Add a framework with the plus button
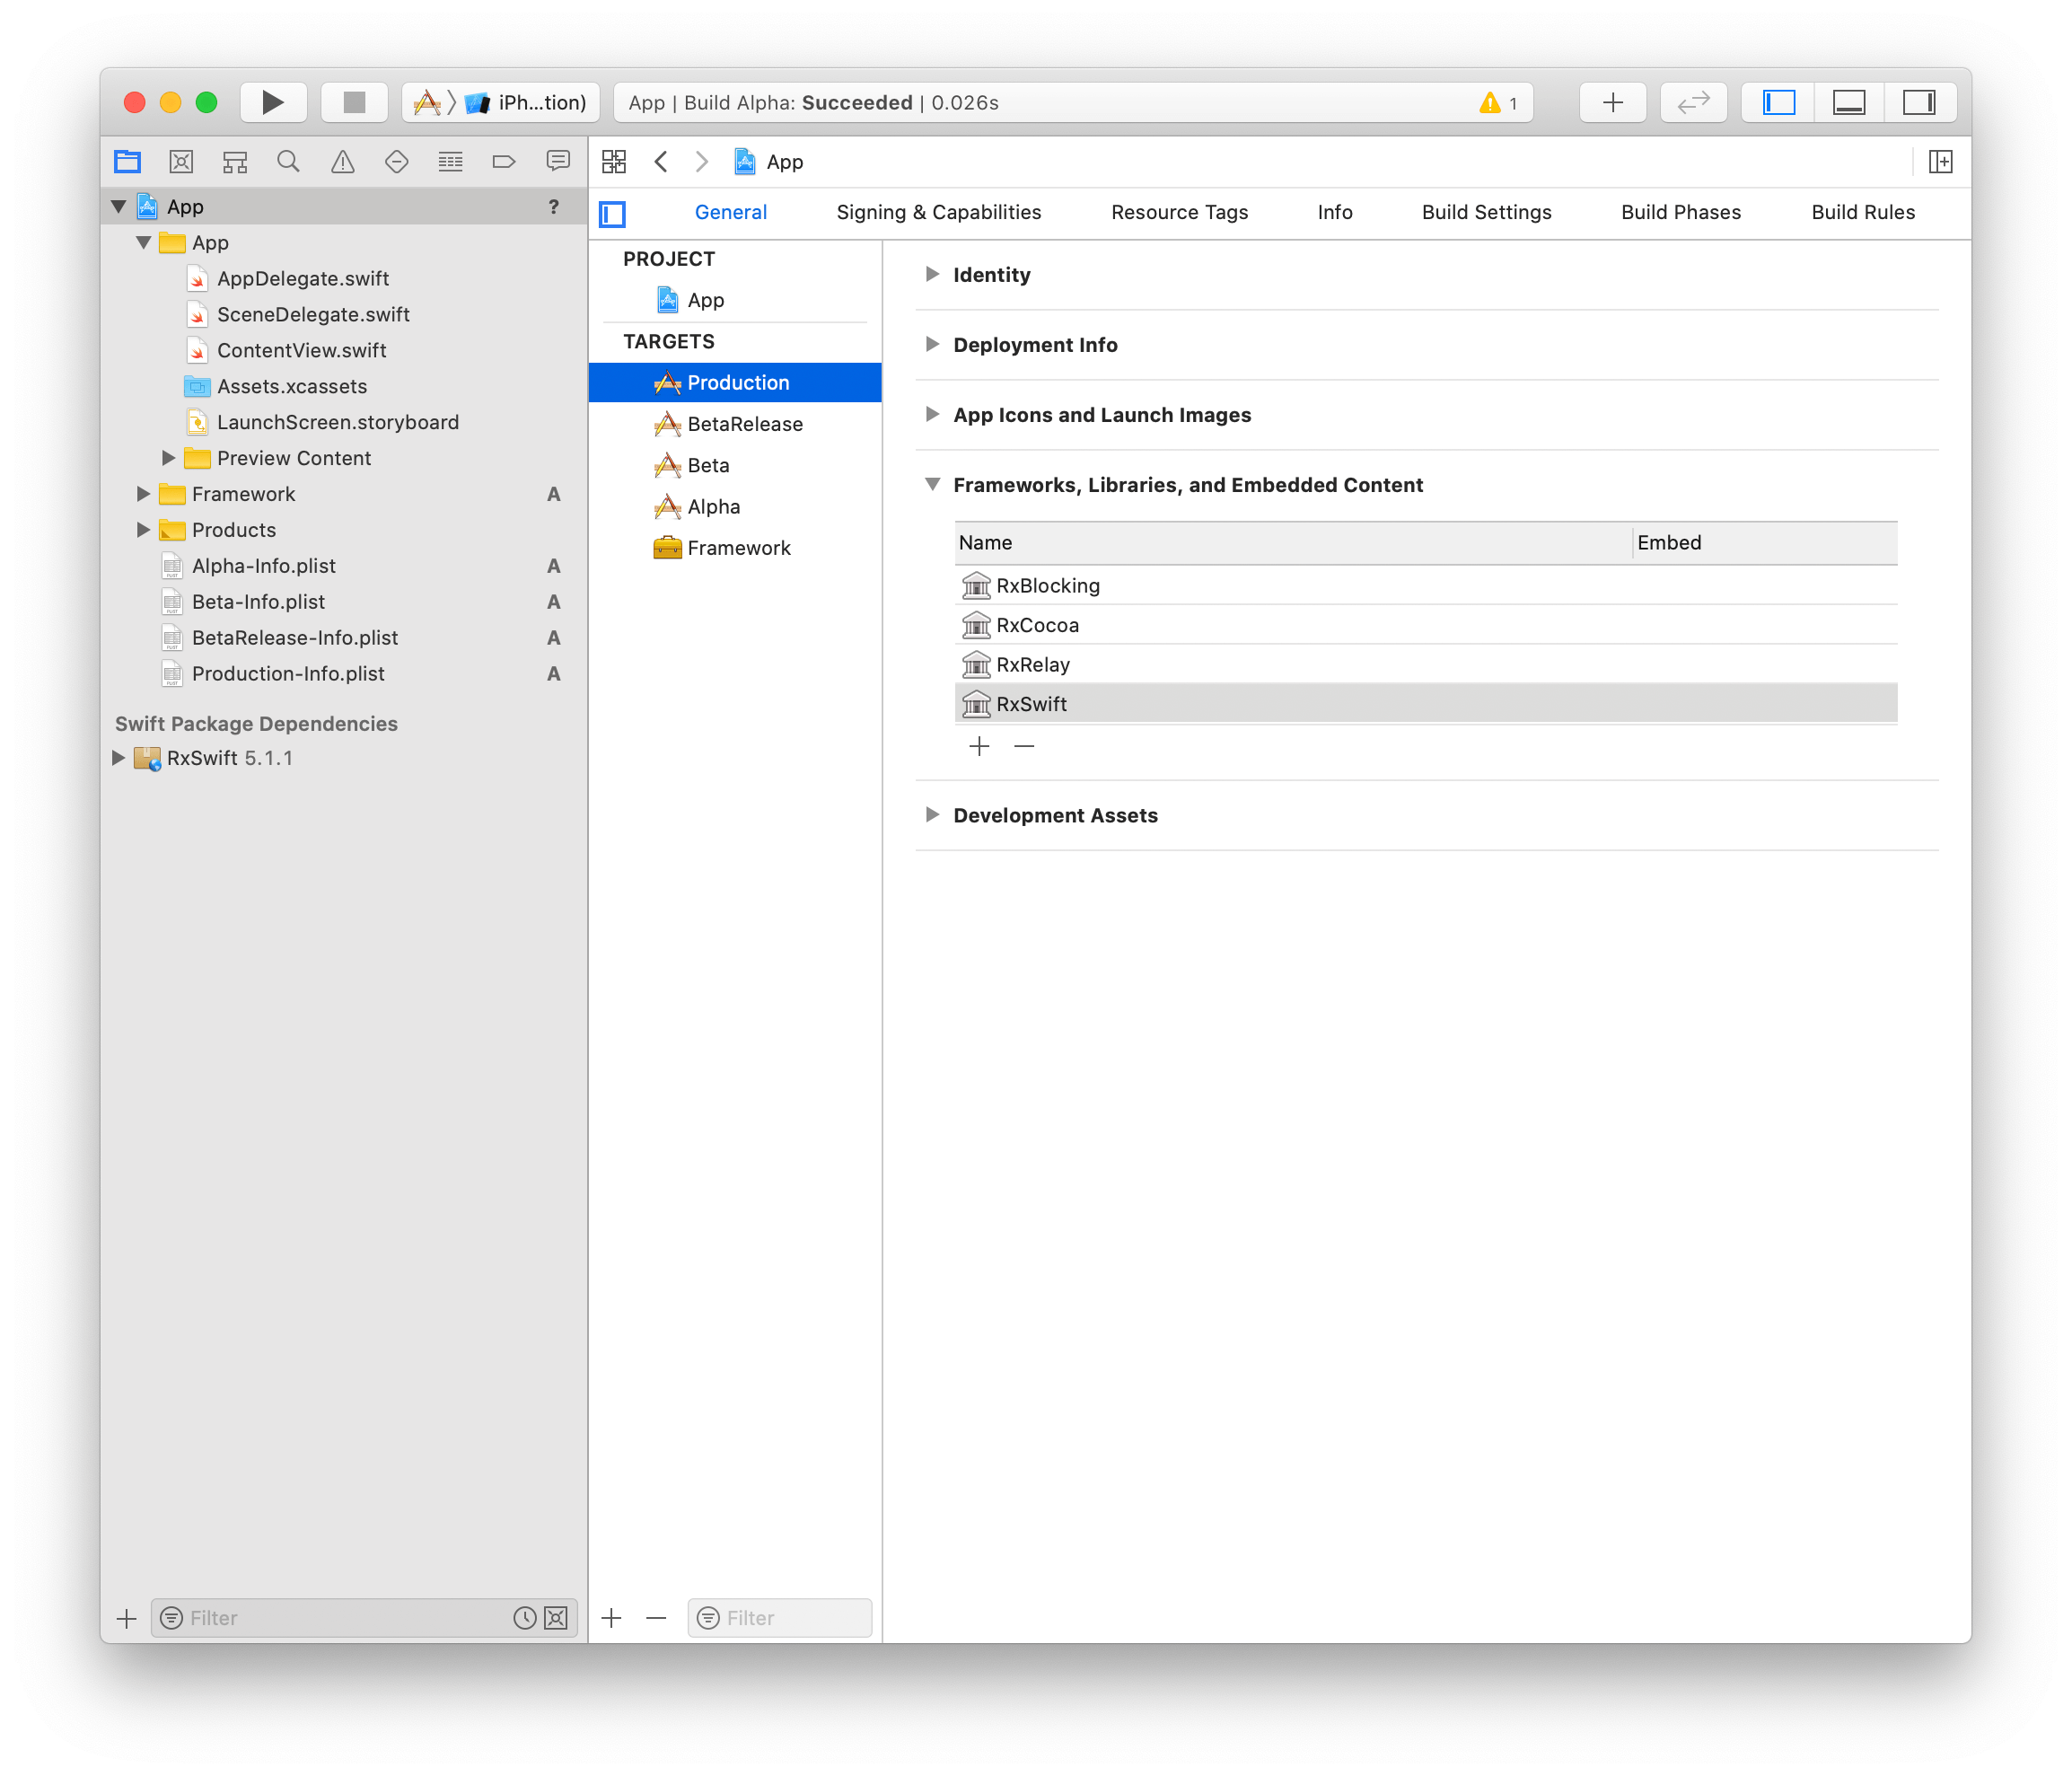This screenshot has width=2072, height=1776. pos(979,746)
